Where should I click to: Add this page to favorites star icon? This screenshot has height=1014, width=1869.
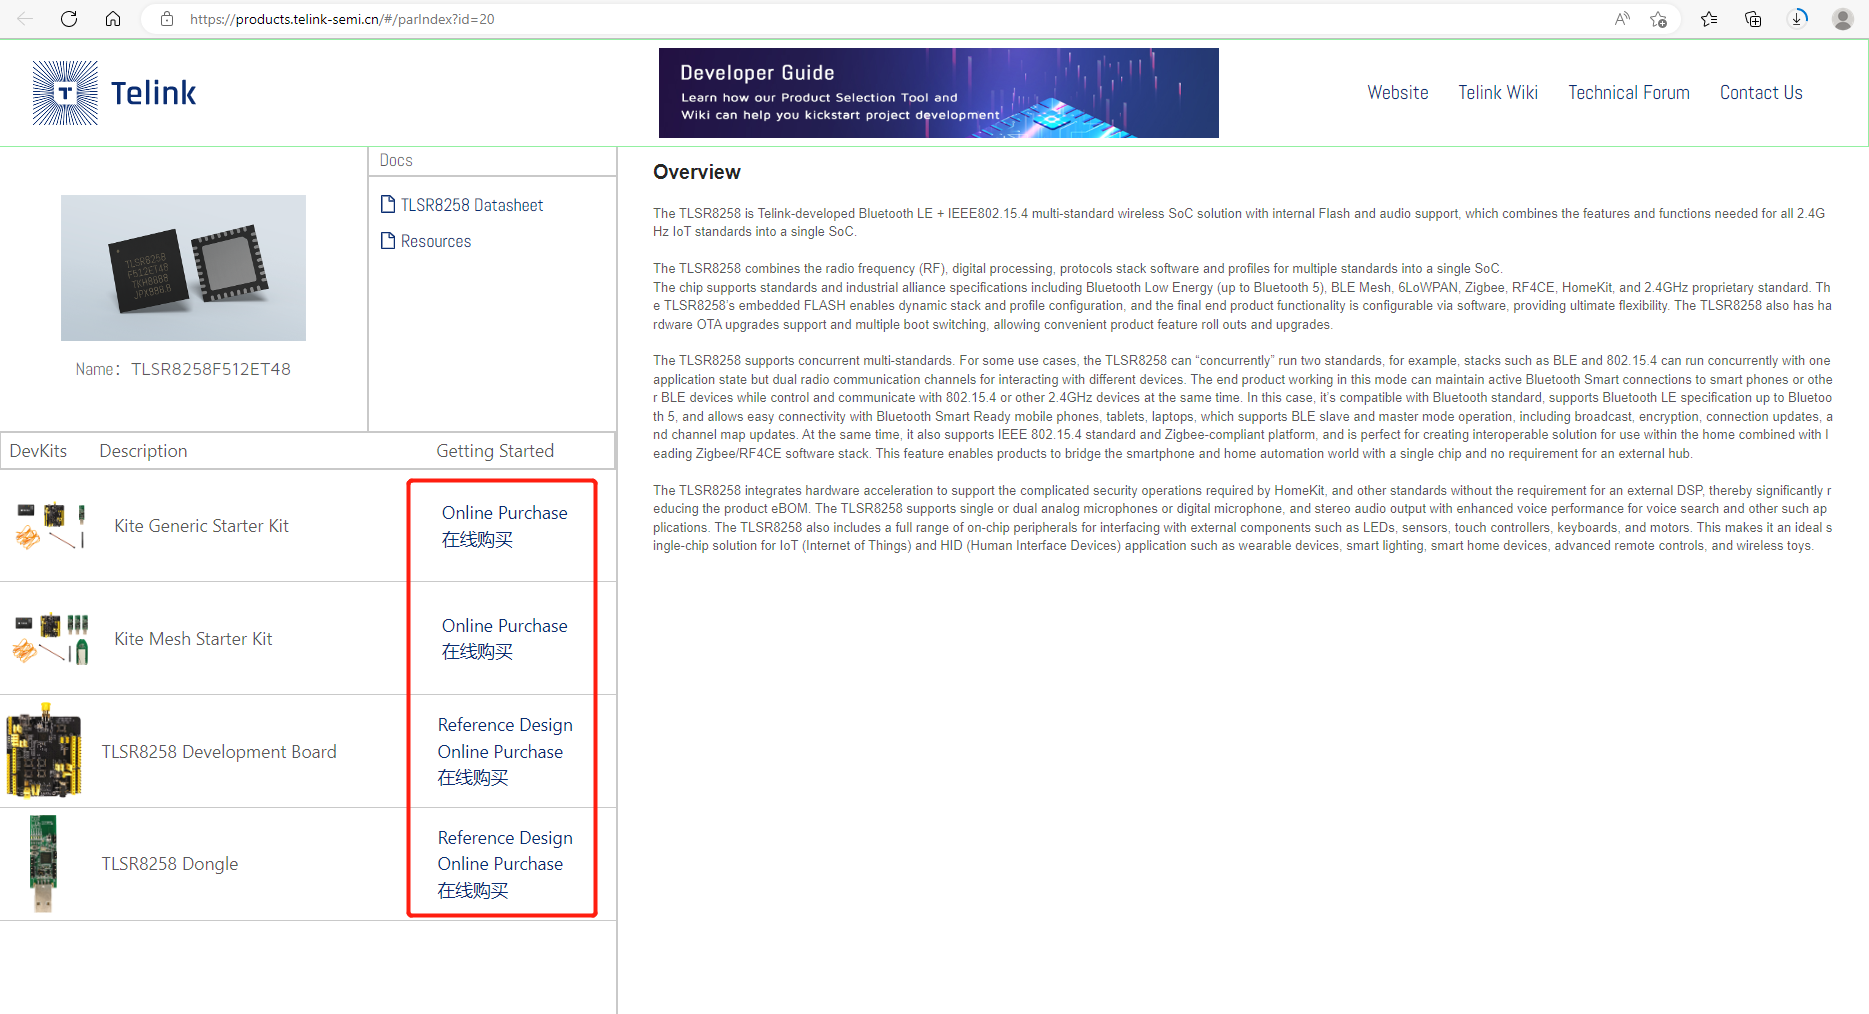(x=1658, y=19)
